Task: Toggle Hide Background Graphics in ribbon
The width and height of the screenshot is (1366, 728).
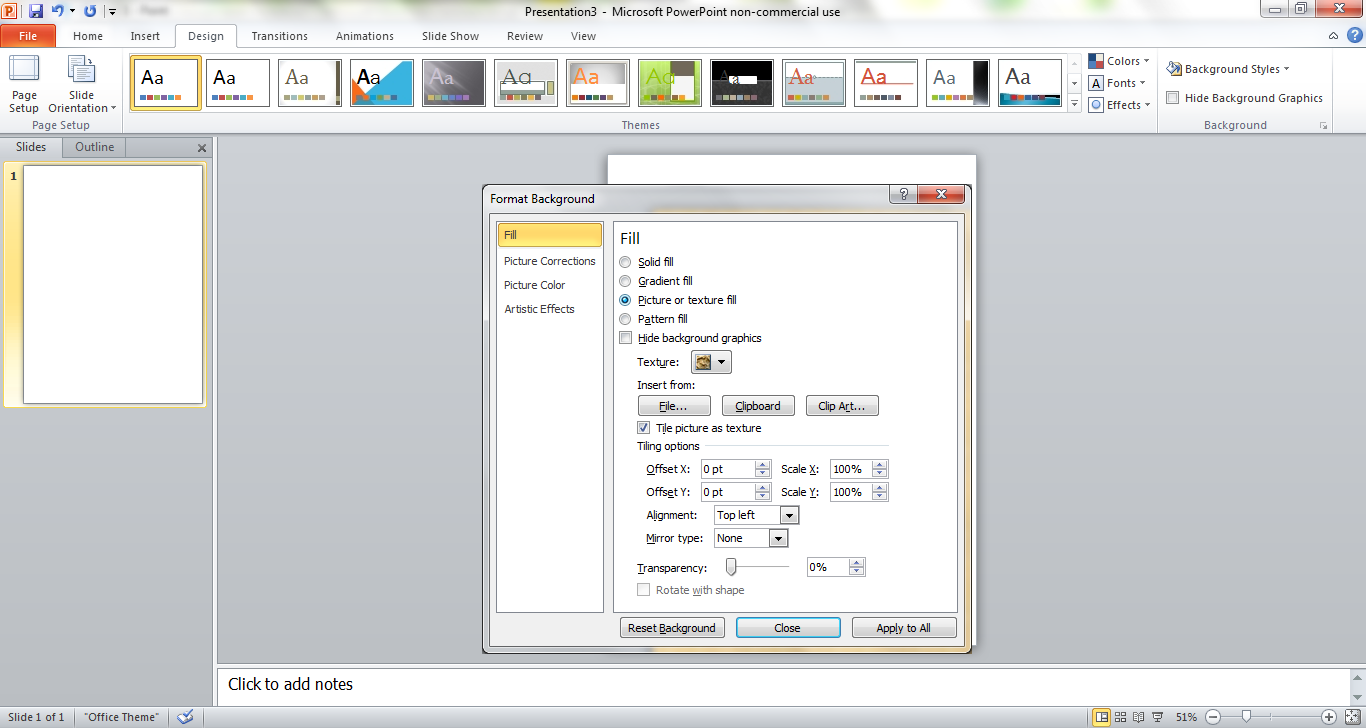Action: 1245,98
